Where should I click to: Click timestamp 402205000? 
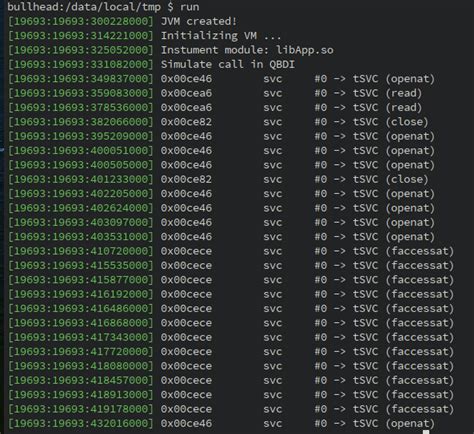(119, 193)
